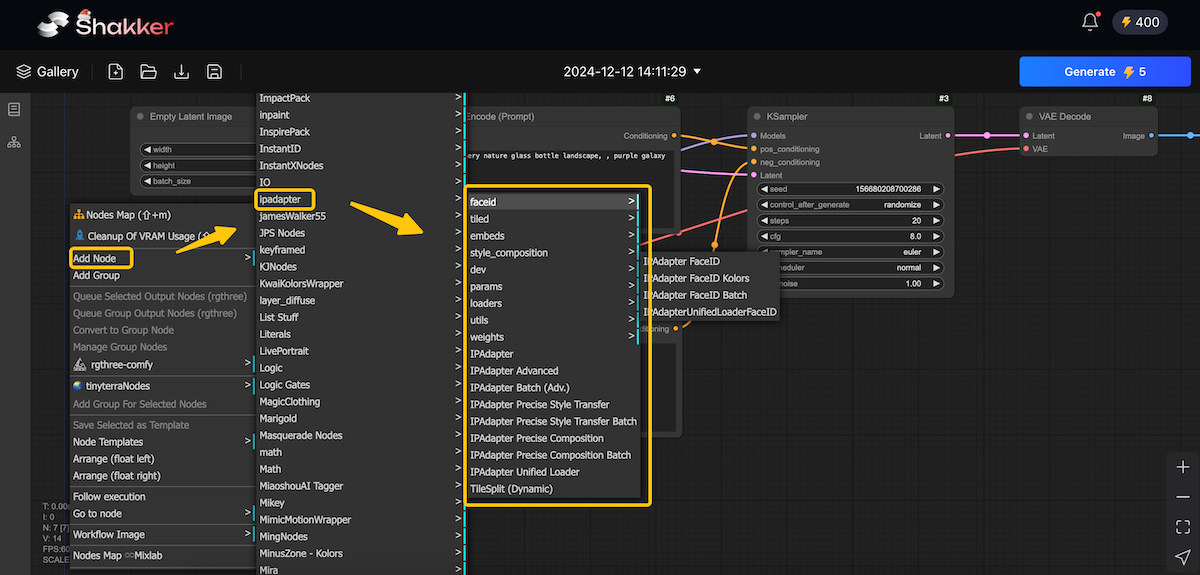Adjust the KSampler cfg value
The image size is (1200, 575).
coord(850,236)
